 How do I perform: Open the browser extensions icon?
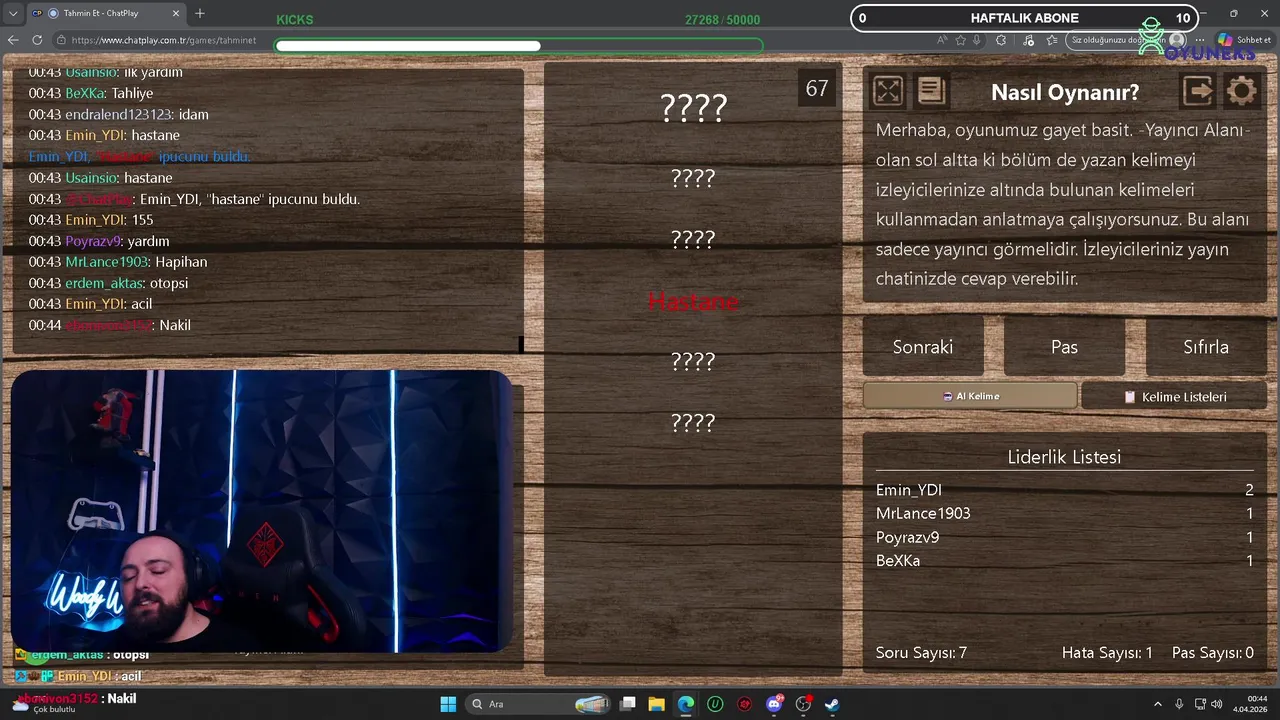[1001, 40]
